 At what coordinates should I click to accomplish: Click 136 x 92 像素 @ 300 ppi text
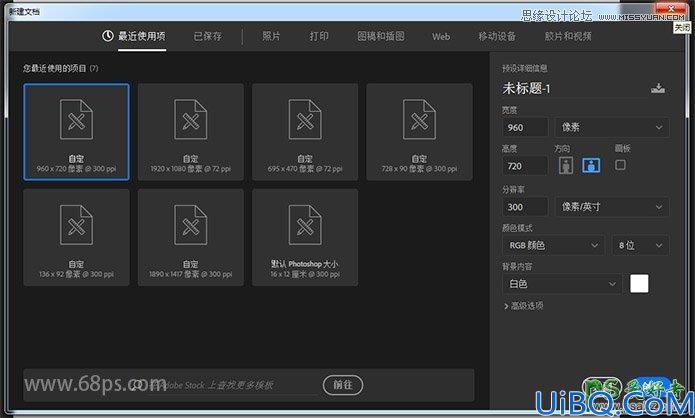(76, 274)
